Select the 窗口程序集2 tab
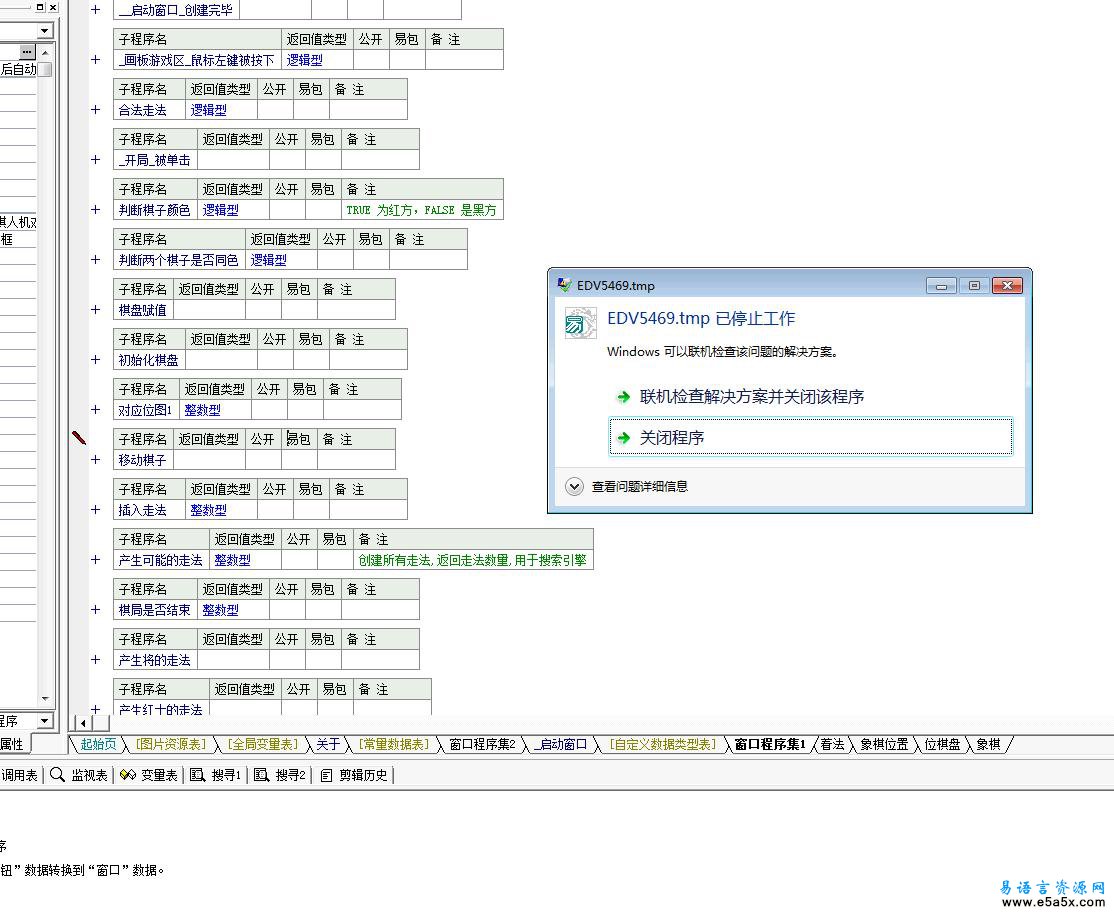This screenshot has width=1114, height=915. pos(482,744)
